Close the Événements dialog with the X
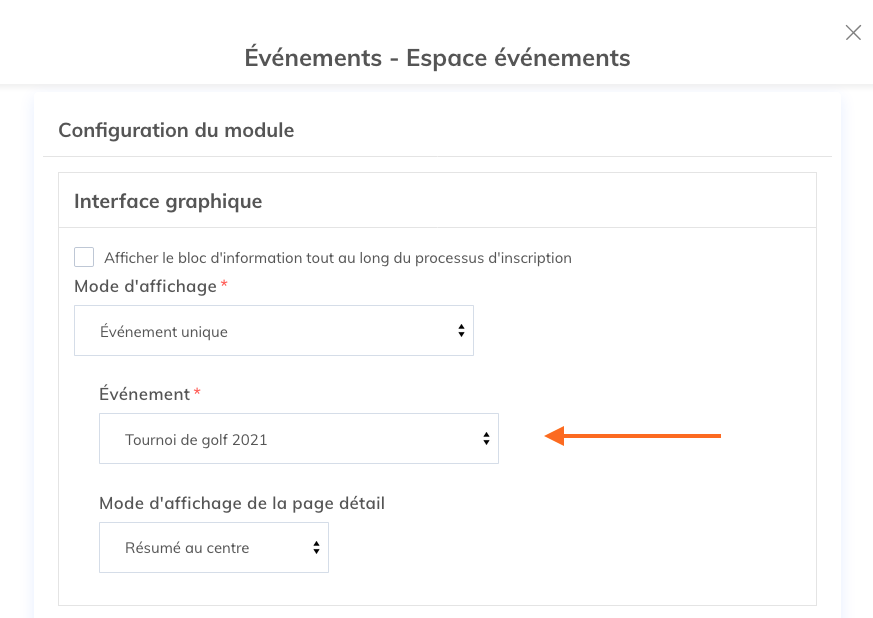Viewport: 873px width, 618px height. tap(852, 32)
